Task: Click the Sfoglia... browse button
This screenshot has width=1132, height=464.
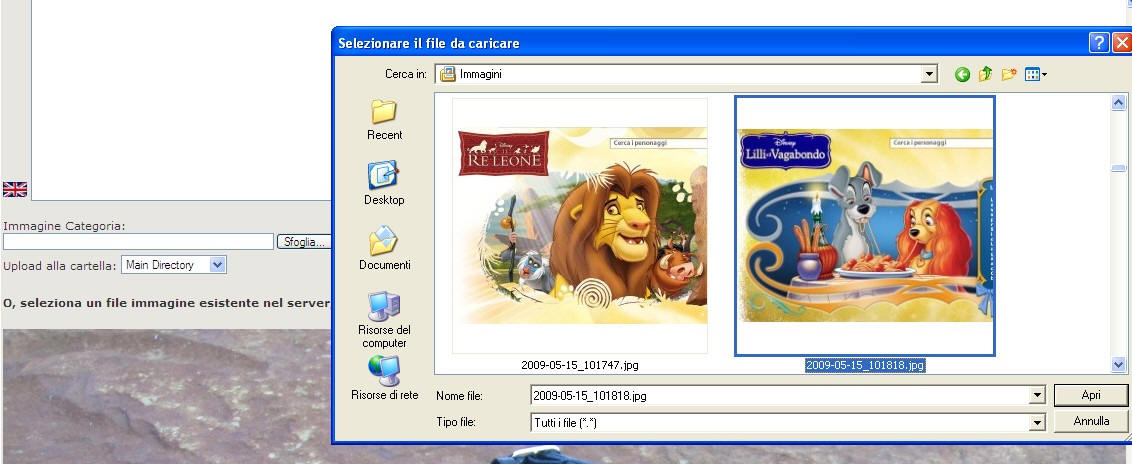Action: (x=303, y=242)
